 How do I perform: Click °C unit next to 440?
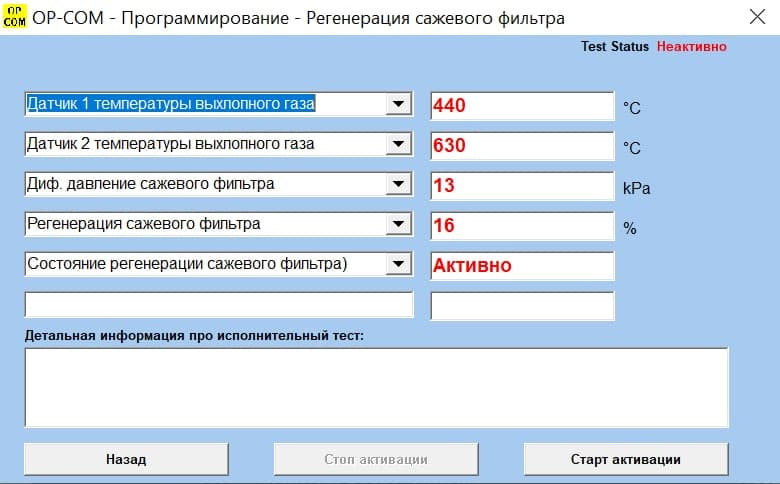point(632,108)
